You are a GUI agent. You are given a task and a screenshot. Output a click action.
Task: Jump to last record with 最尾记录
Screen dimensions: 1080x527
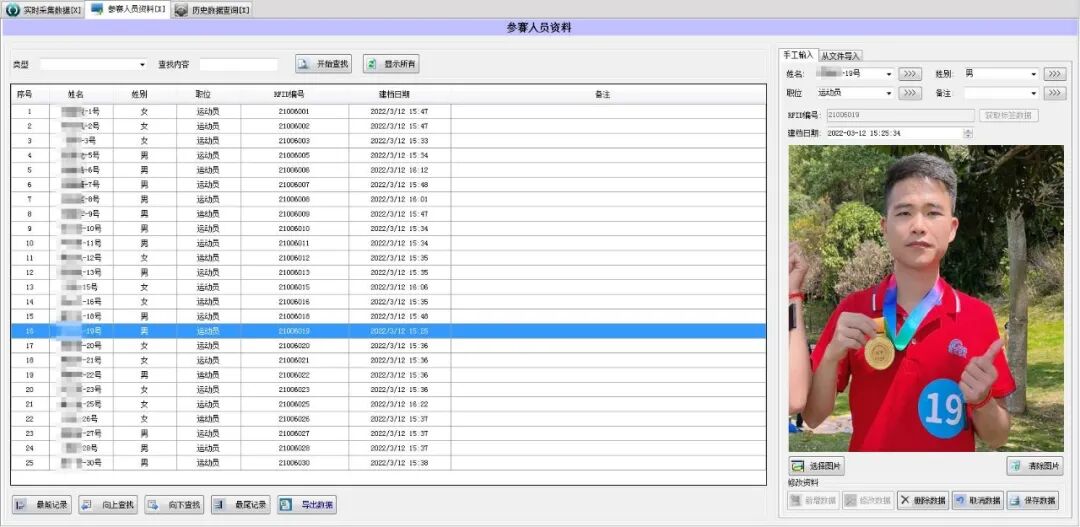coord(240,505)
